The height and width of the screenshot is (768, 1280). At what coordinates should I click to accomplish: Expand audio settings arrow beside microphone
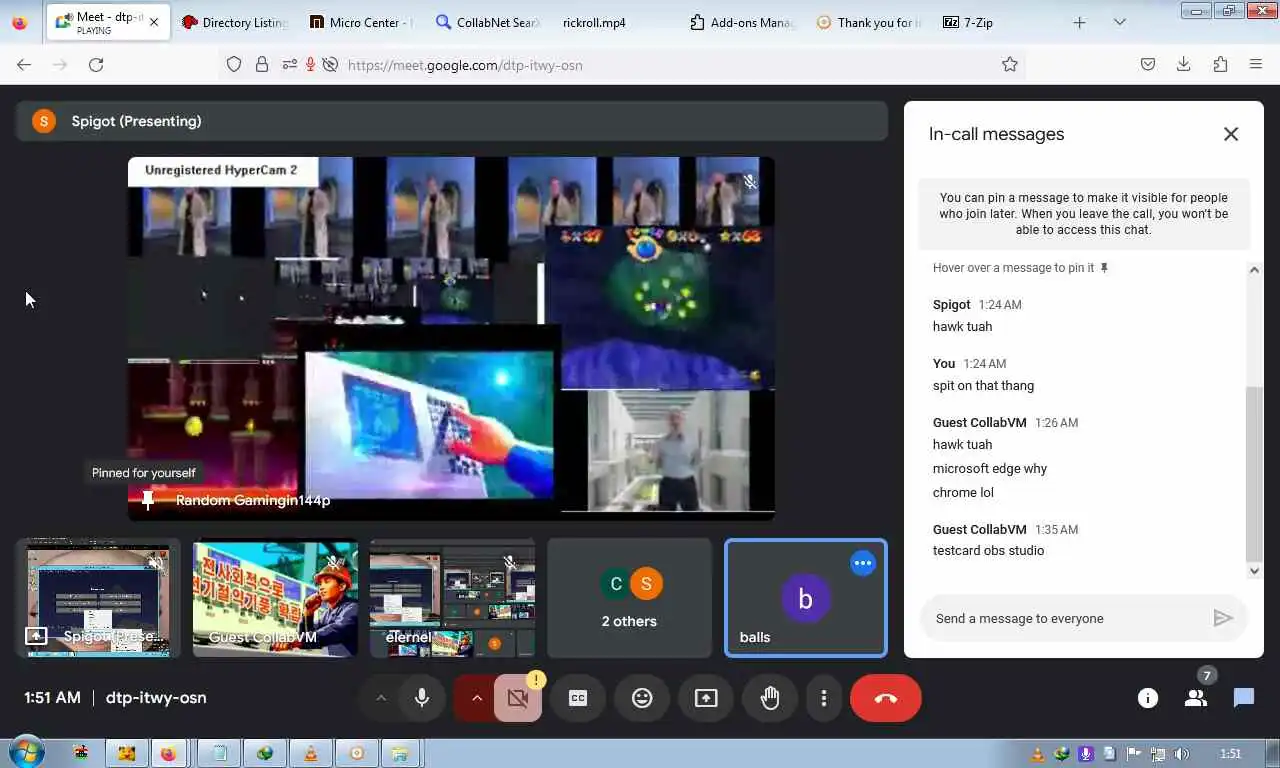pos(380,698)
